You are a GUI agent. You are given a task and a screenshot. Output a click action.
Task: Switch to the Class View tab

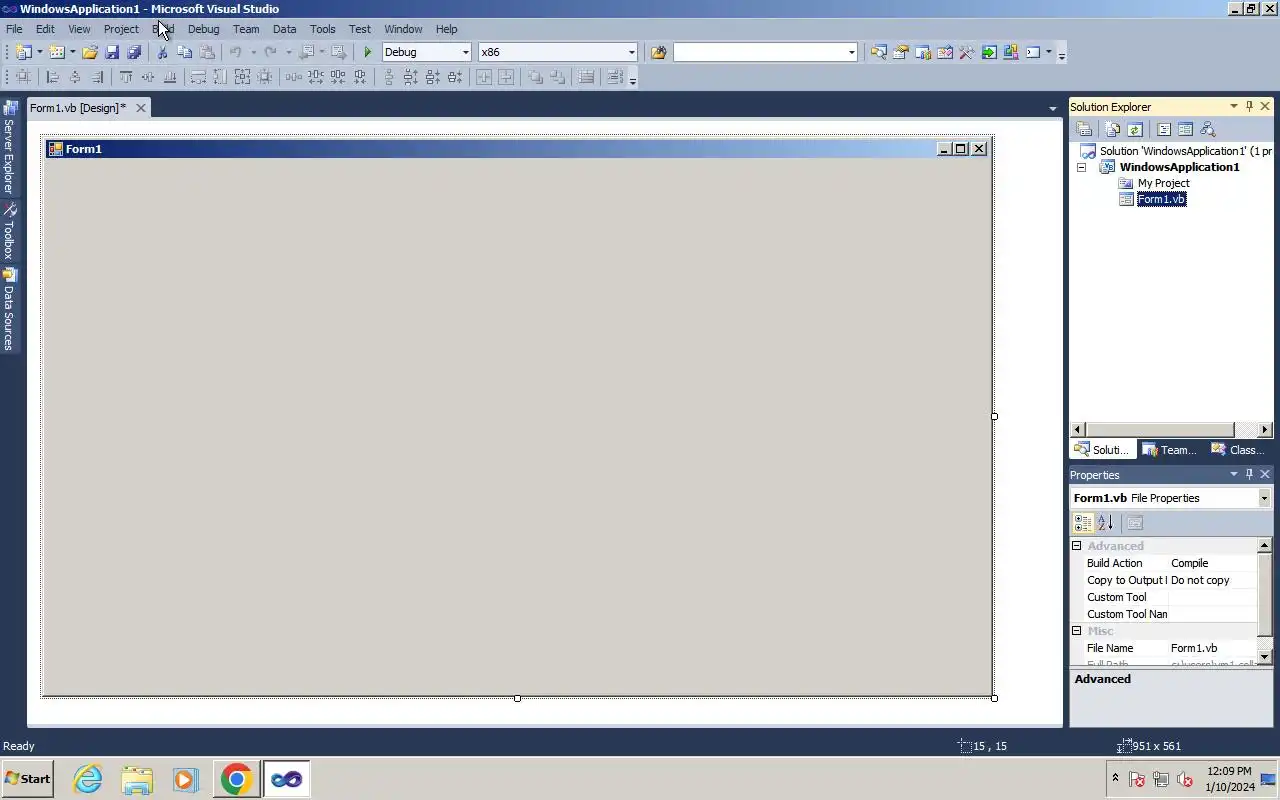pos(1237,450)
